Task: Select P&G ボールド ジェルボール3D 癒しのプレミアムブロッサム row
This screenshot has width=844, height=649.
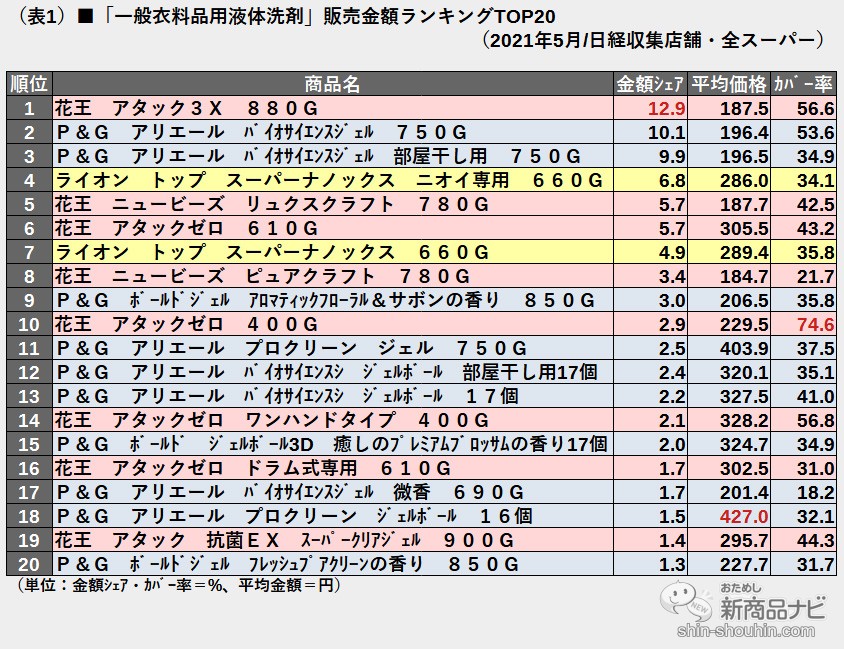Action: (421, 444)
